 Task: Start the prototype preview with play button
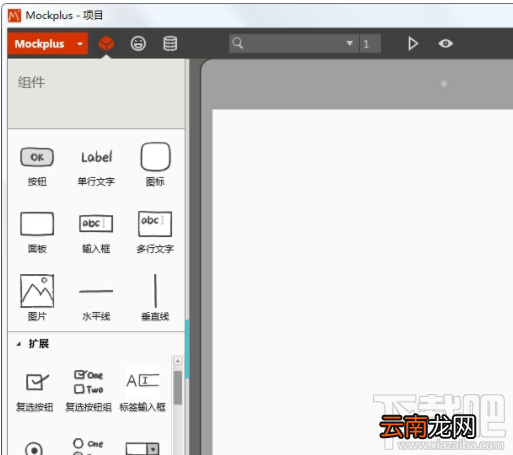[x=413, y=44]
